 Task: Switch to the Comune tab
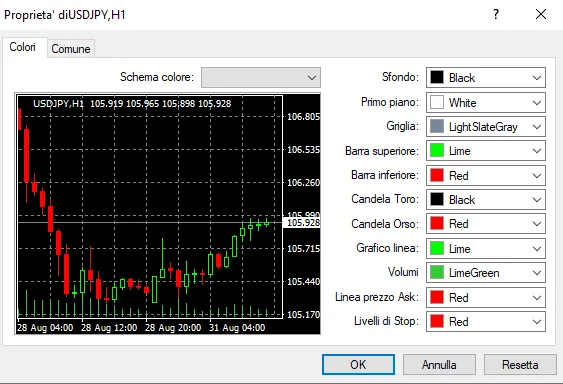click(x=71, y=48)
